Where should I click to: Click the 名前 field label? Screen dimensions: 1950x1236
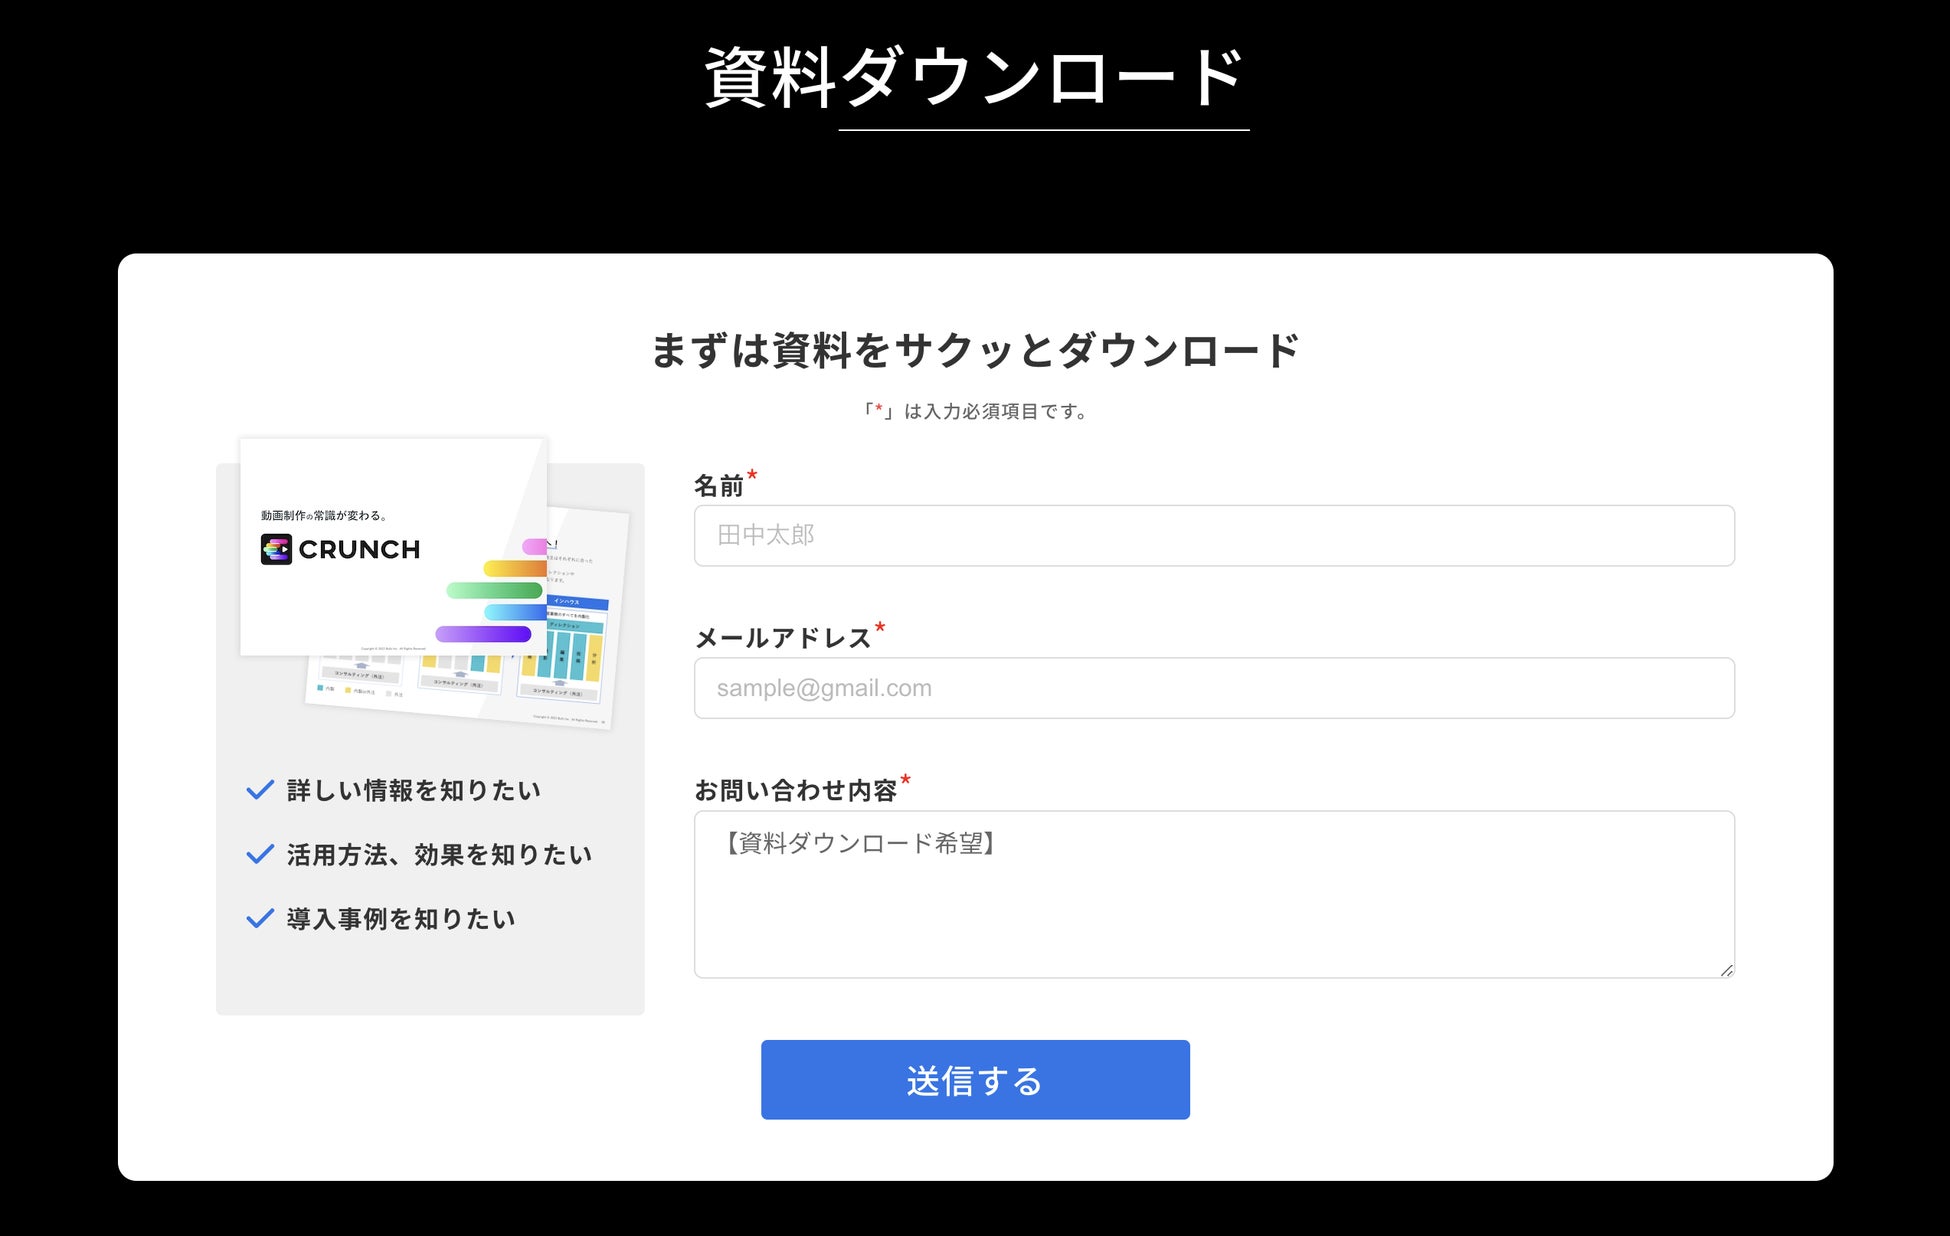tap(718, 487)
